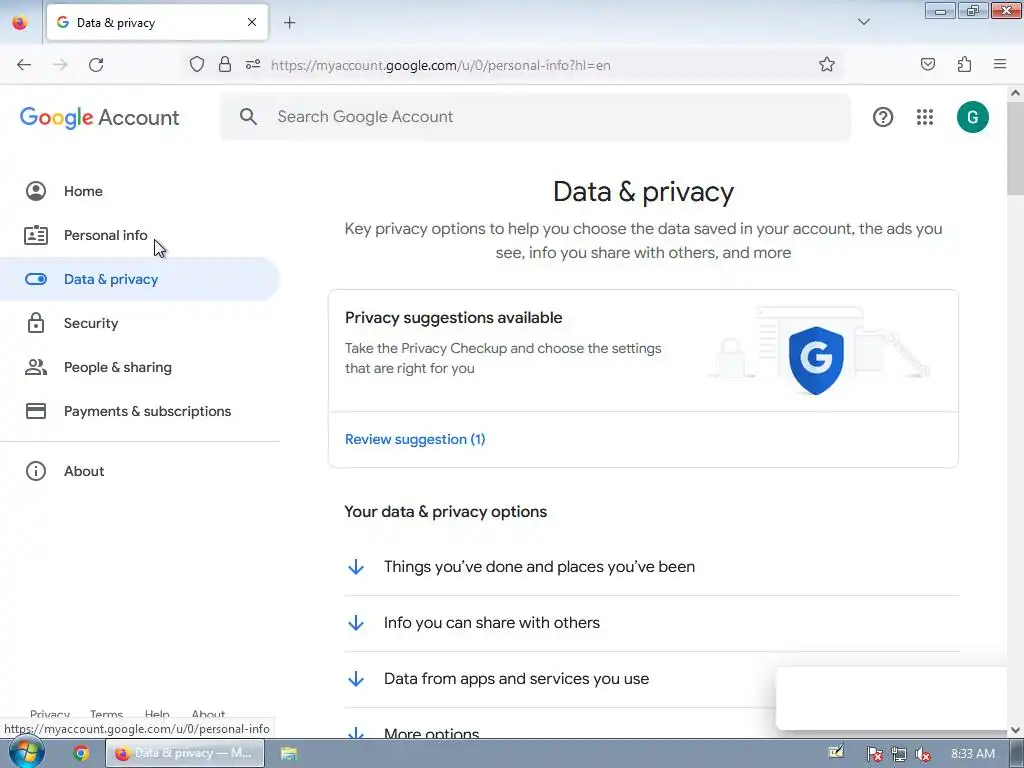Open Personal info in the sidebar

click(140, 235)
